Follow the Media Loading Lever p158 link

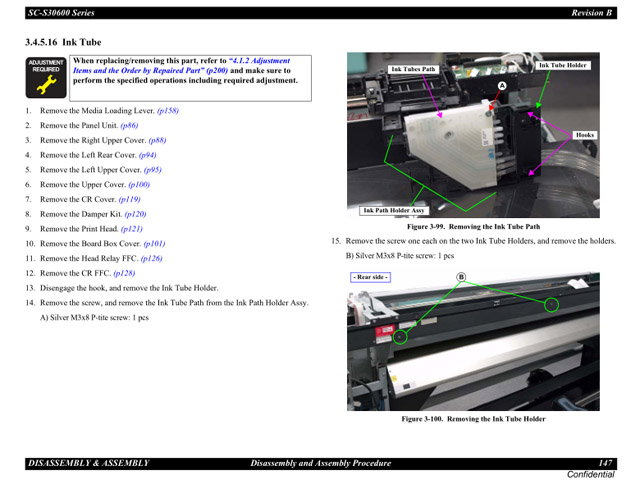pos(168,111)
